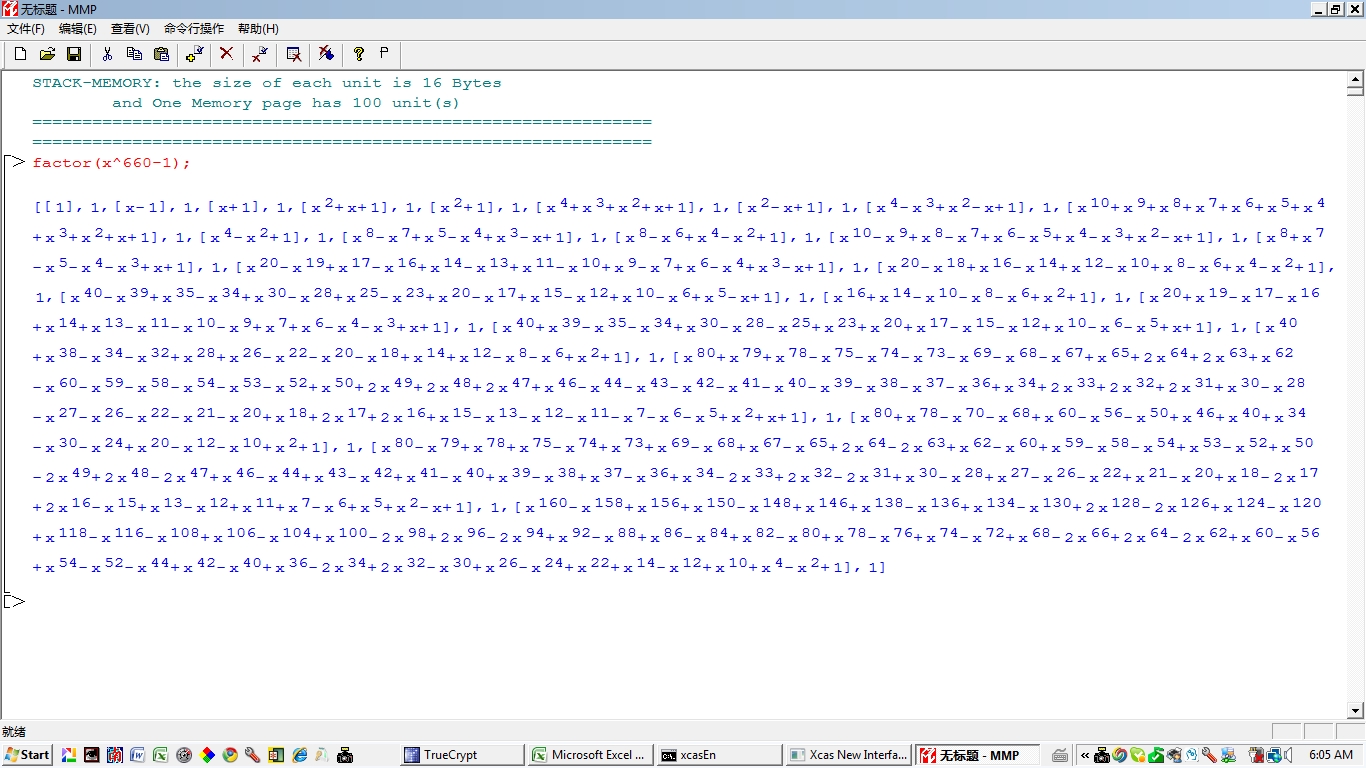Click the 就绪 status bar text
Image resolution: width=1366 pixels, height=768 pixels.
pos(14,732)
